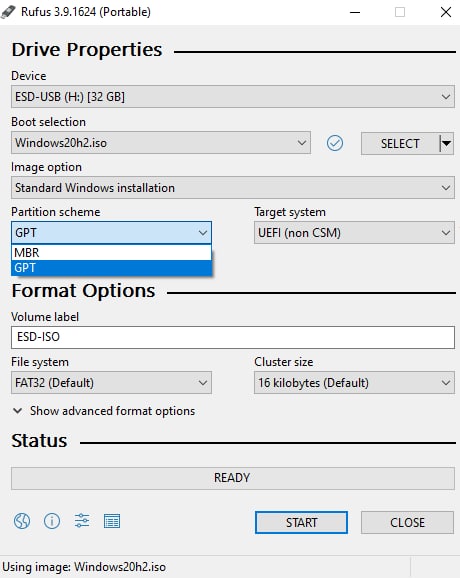
Task: Click the READY progress bar
Action: pyautogui.click(x=233, y=478)
